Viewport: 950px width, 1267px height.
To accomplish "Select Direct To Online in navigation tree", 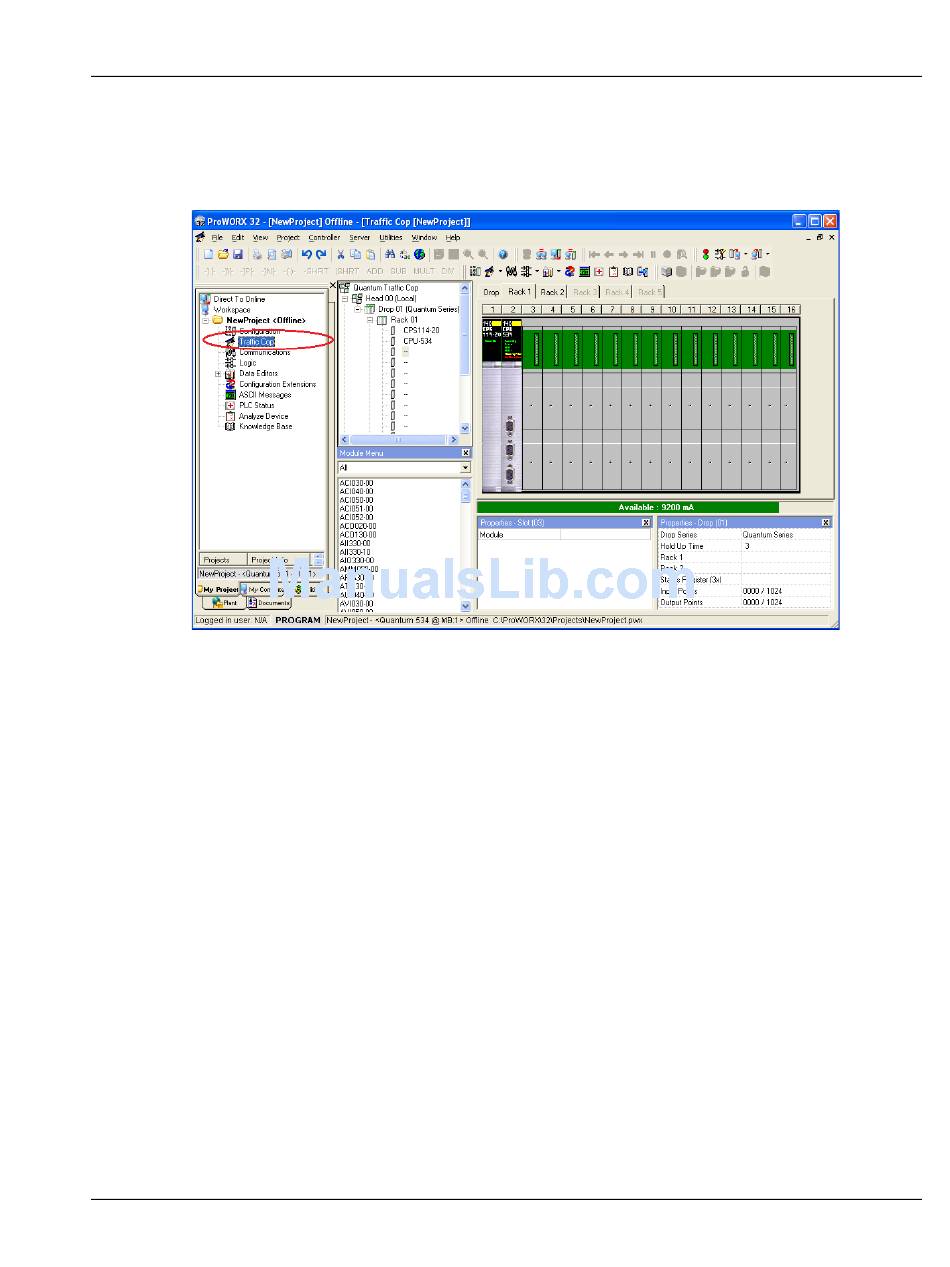I will pos(239,299).
